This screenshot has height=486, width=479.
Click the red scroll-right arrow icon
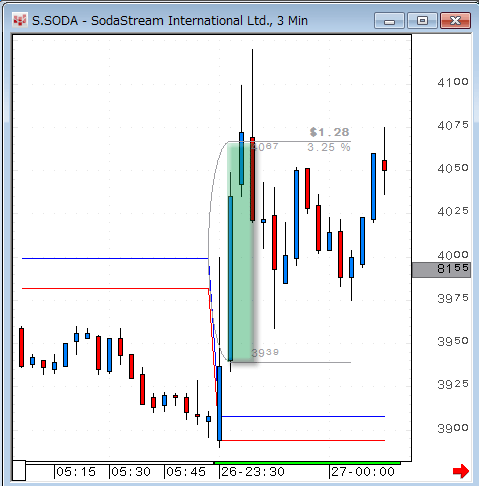tap(461, 471)
